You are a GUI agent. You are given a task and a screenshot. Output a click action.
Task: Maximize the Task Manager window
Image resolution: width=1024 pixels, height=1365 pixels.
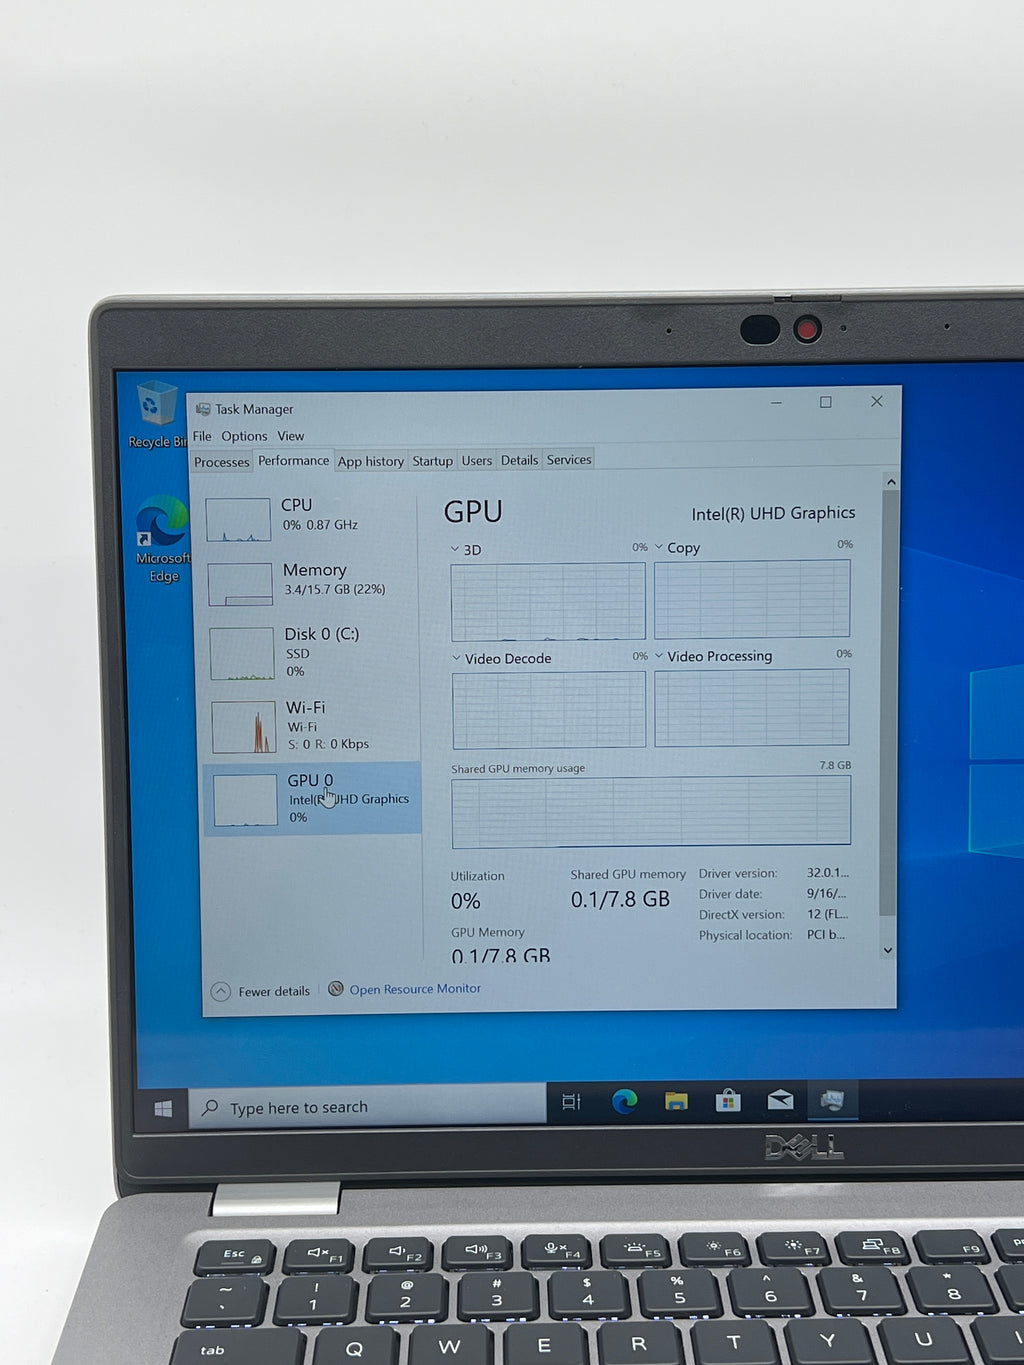[826, 402]
